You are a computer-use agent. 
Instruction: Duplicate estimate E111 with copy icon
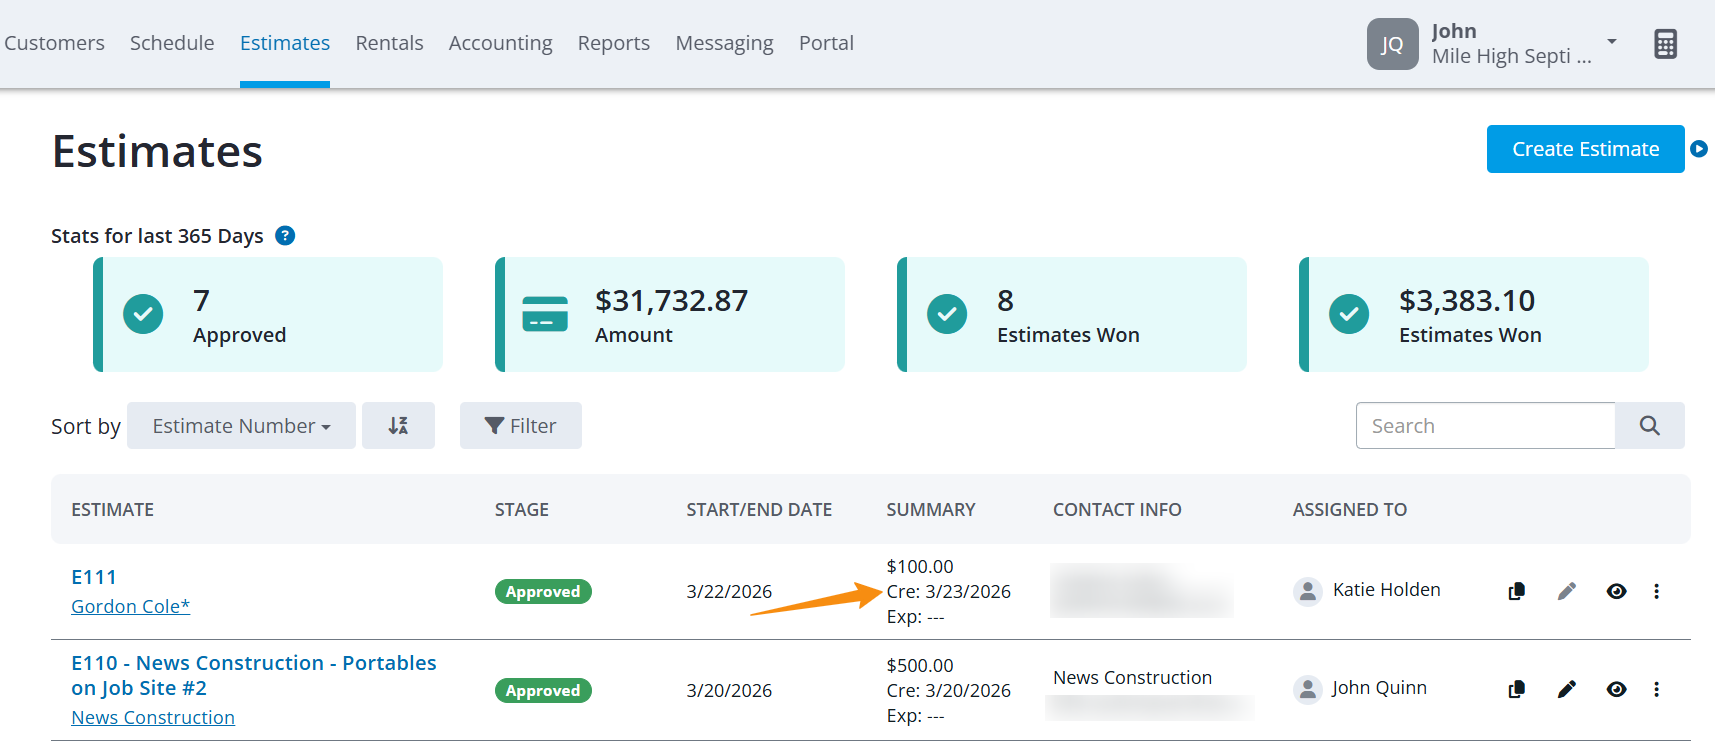tap(1517, 591)
